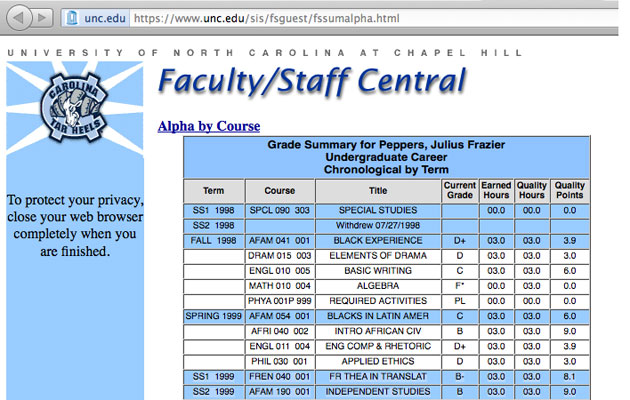Image resolution: width=630 pixels, height=400 pixels.
Task: Click the BASIC WRITING title cell
Action: [378, 271]
